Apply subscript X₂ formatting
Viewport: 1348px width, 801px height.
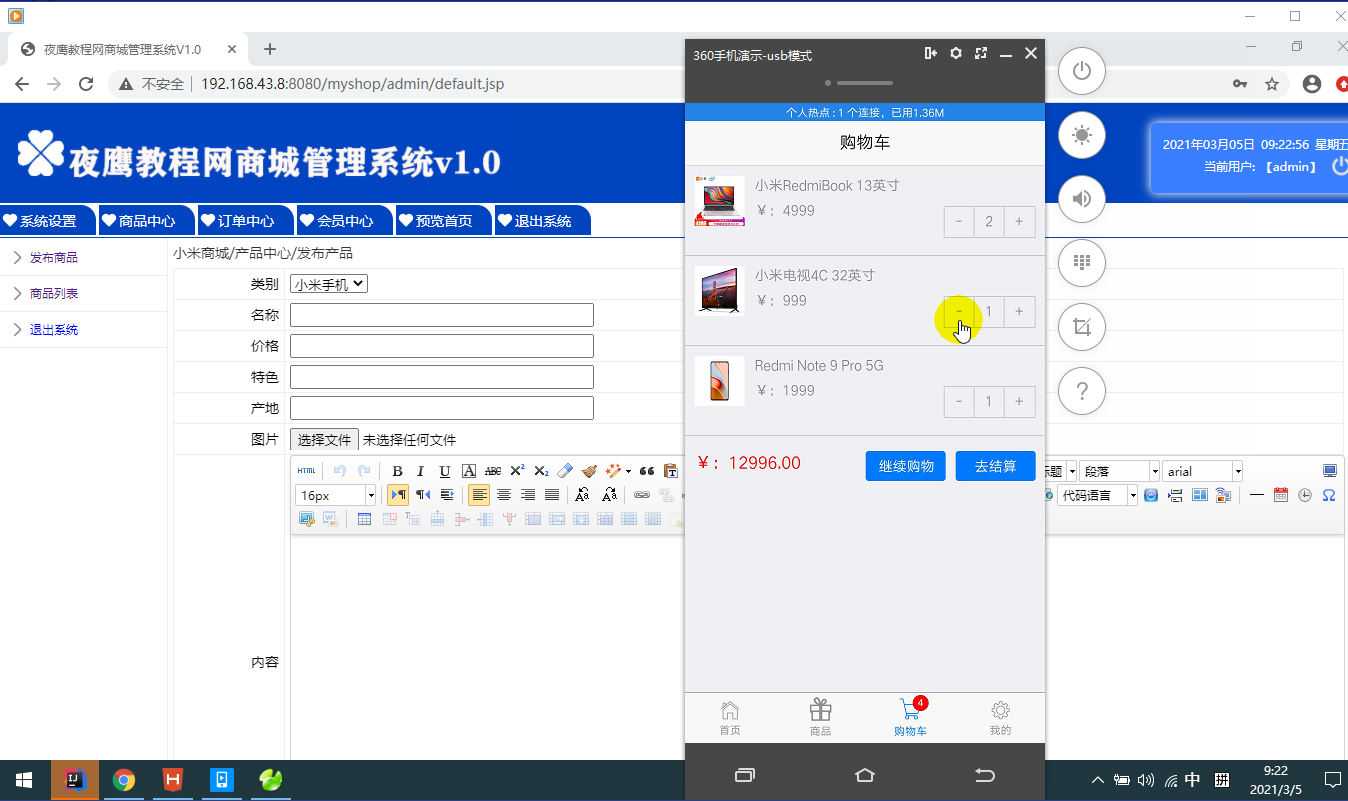[x=541, y=471]
